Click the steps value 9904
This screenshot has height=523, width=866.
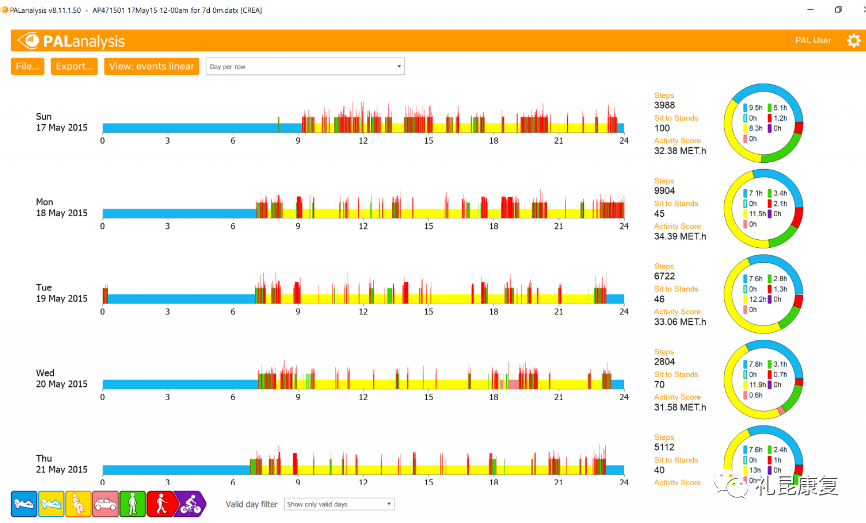click(x=664, y=191)
